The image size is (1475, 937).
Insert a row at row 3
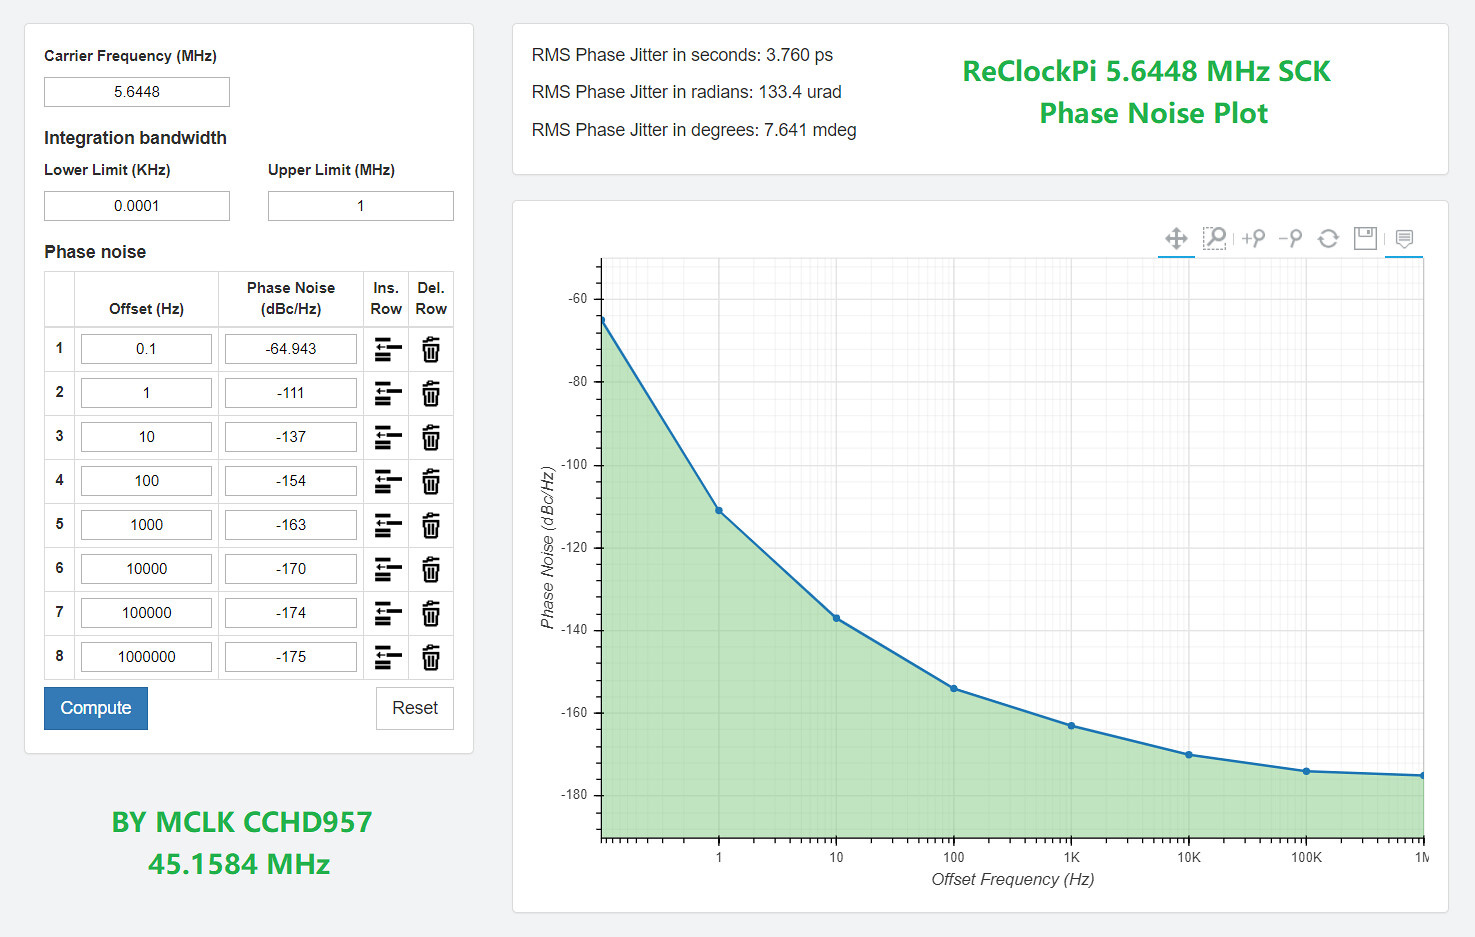(387, 438)
